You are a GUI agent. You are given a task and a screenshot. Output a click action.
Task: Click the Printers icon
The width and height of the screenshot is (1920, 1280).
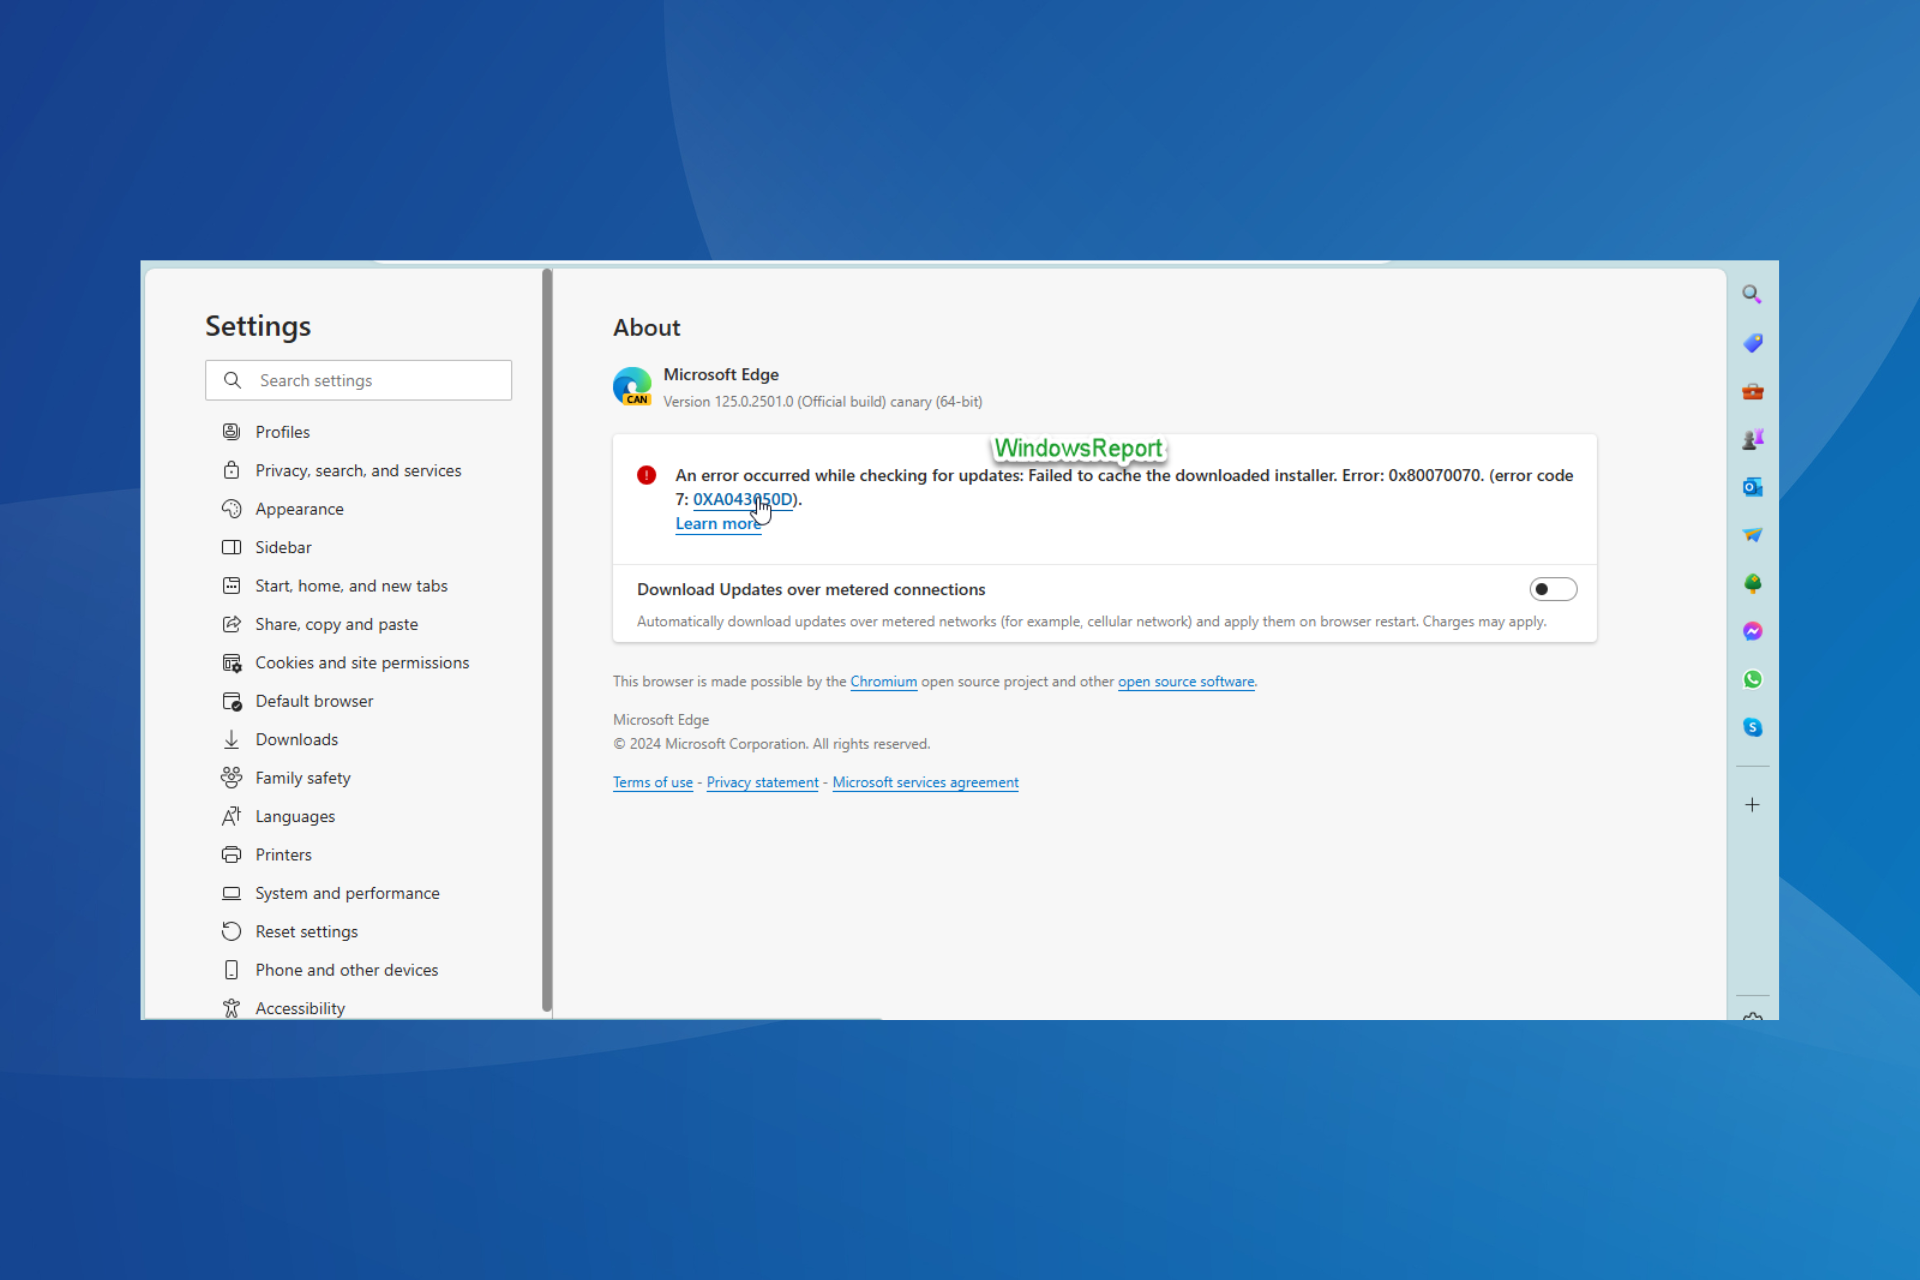pos(231,855)
